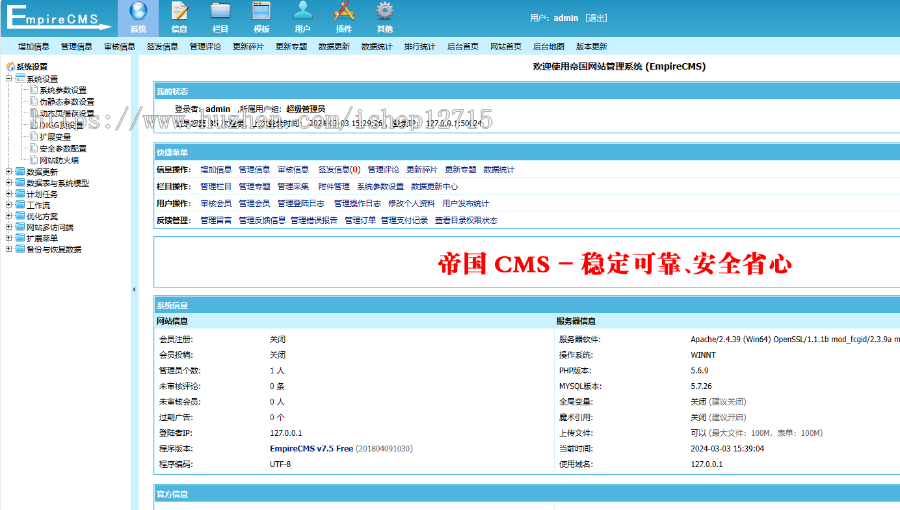
Task: Select 后台首页 in the submenu bar
Action: pyautogui.click(x=463, y=46)
